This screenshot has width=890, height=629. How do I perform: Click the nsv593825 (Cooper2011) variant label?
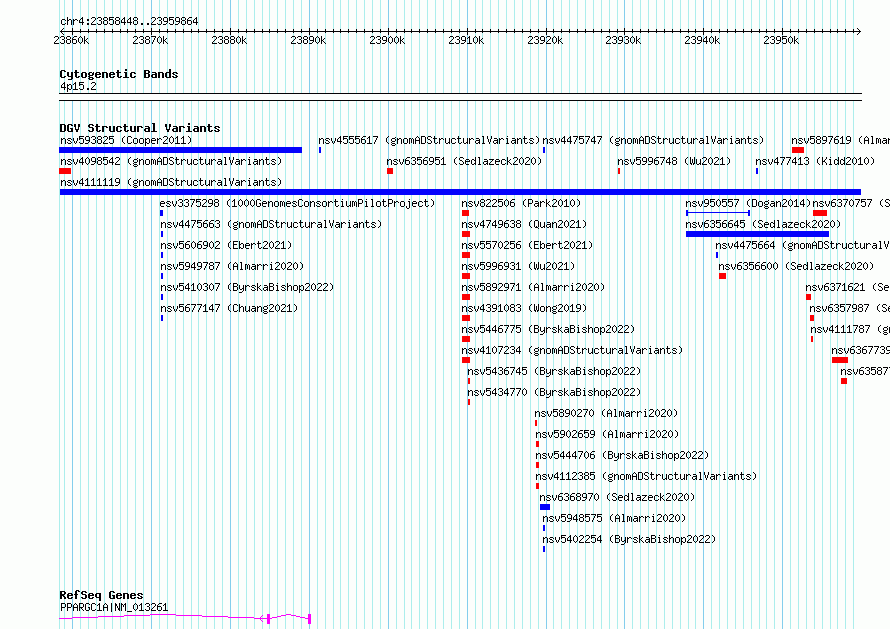coord(126,140)
